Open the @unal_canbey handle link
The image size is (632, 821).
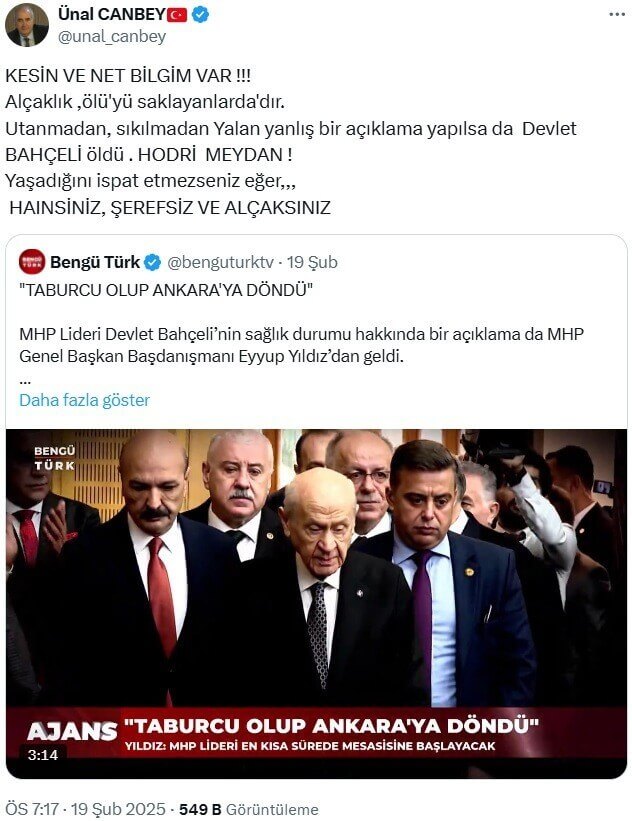pyautogui.click(x=112, y=37)
